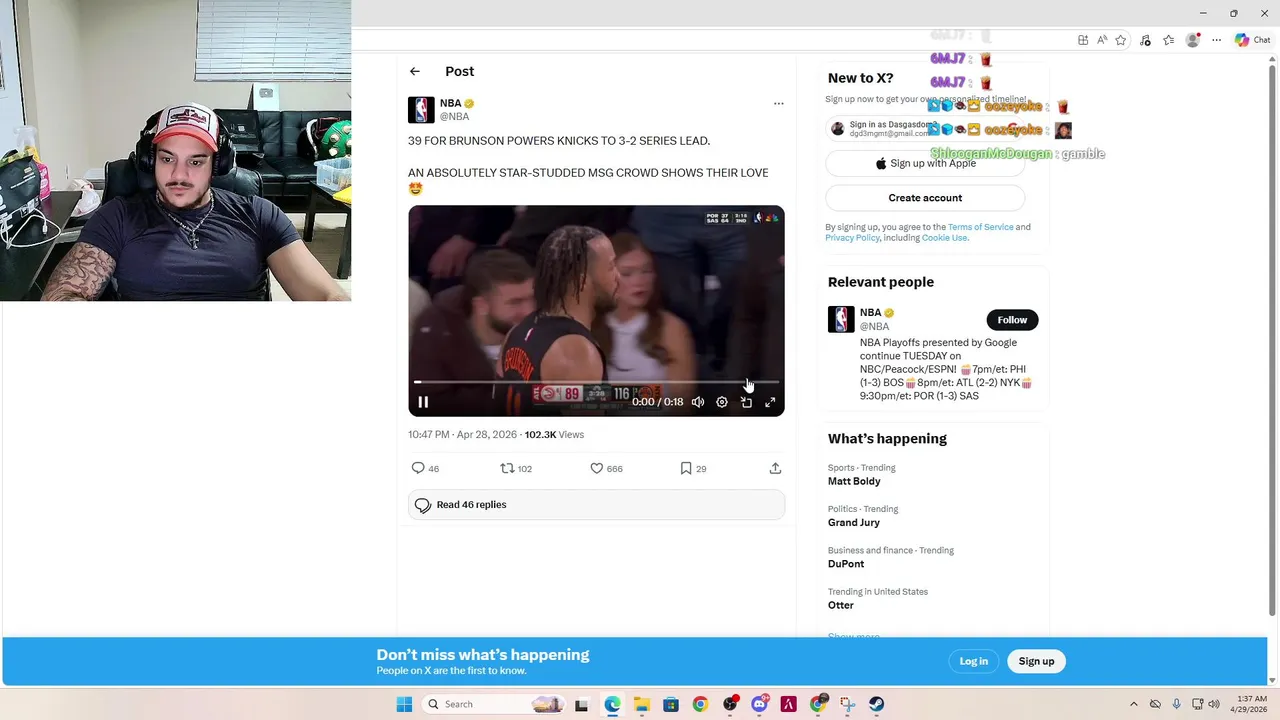Open Edge Settings and more menu
This screenshot has width=1280, height=720.
(1216, 40)
